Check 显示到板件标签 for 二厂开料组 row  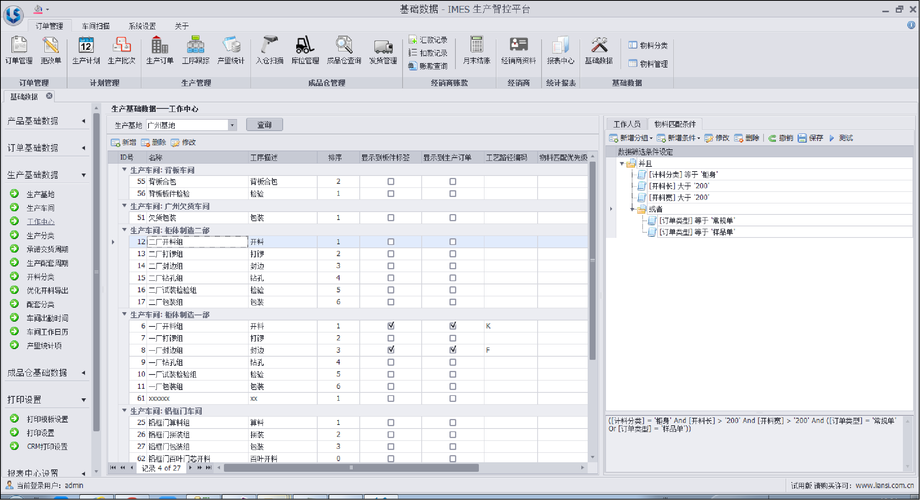click(391, 242)
